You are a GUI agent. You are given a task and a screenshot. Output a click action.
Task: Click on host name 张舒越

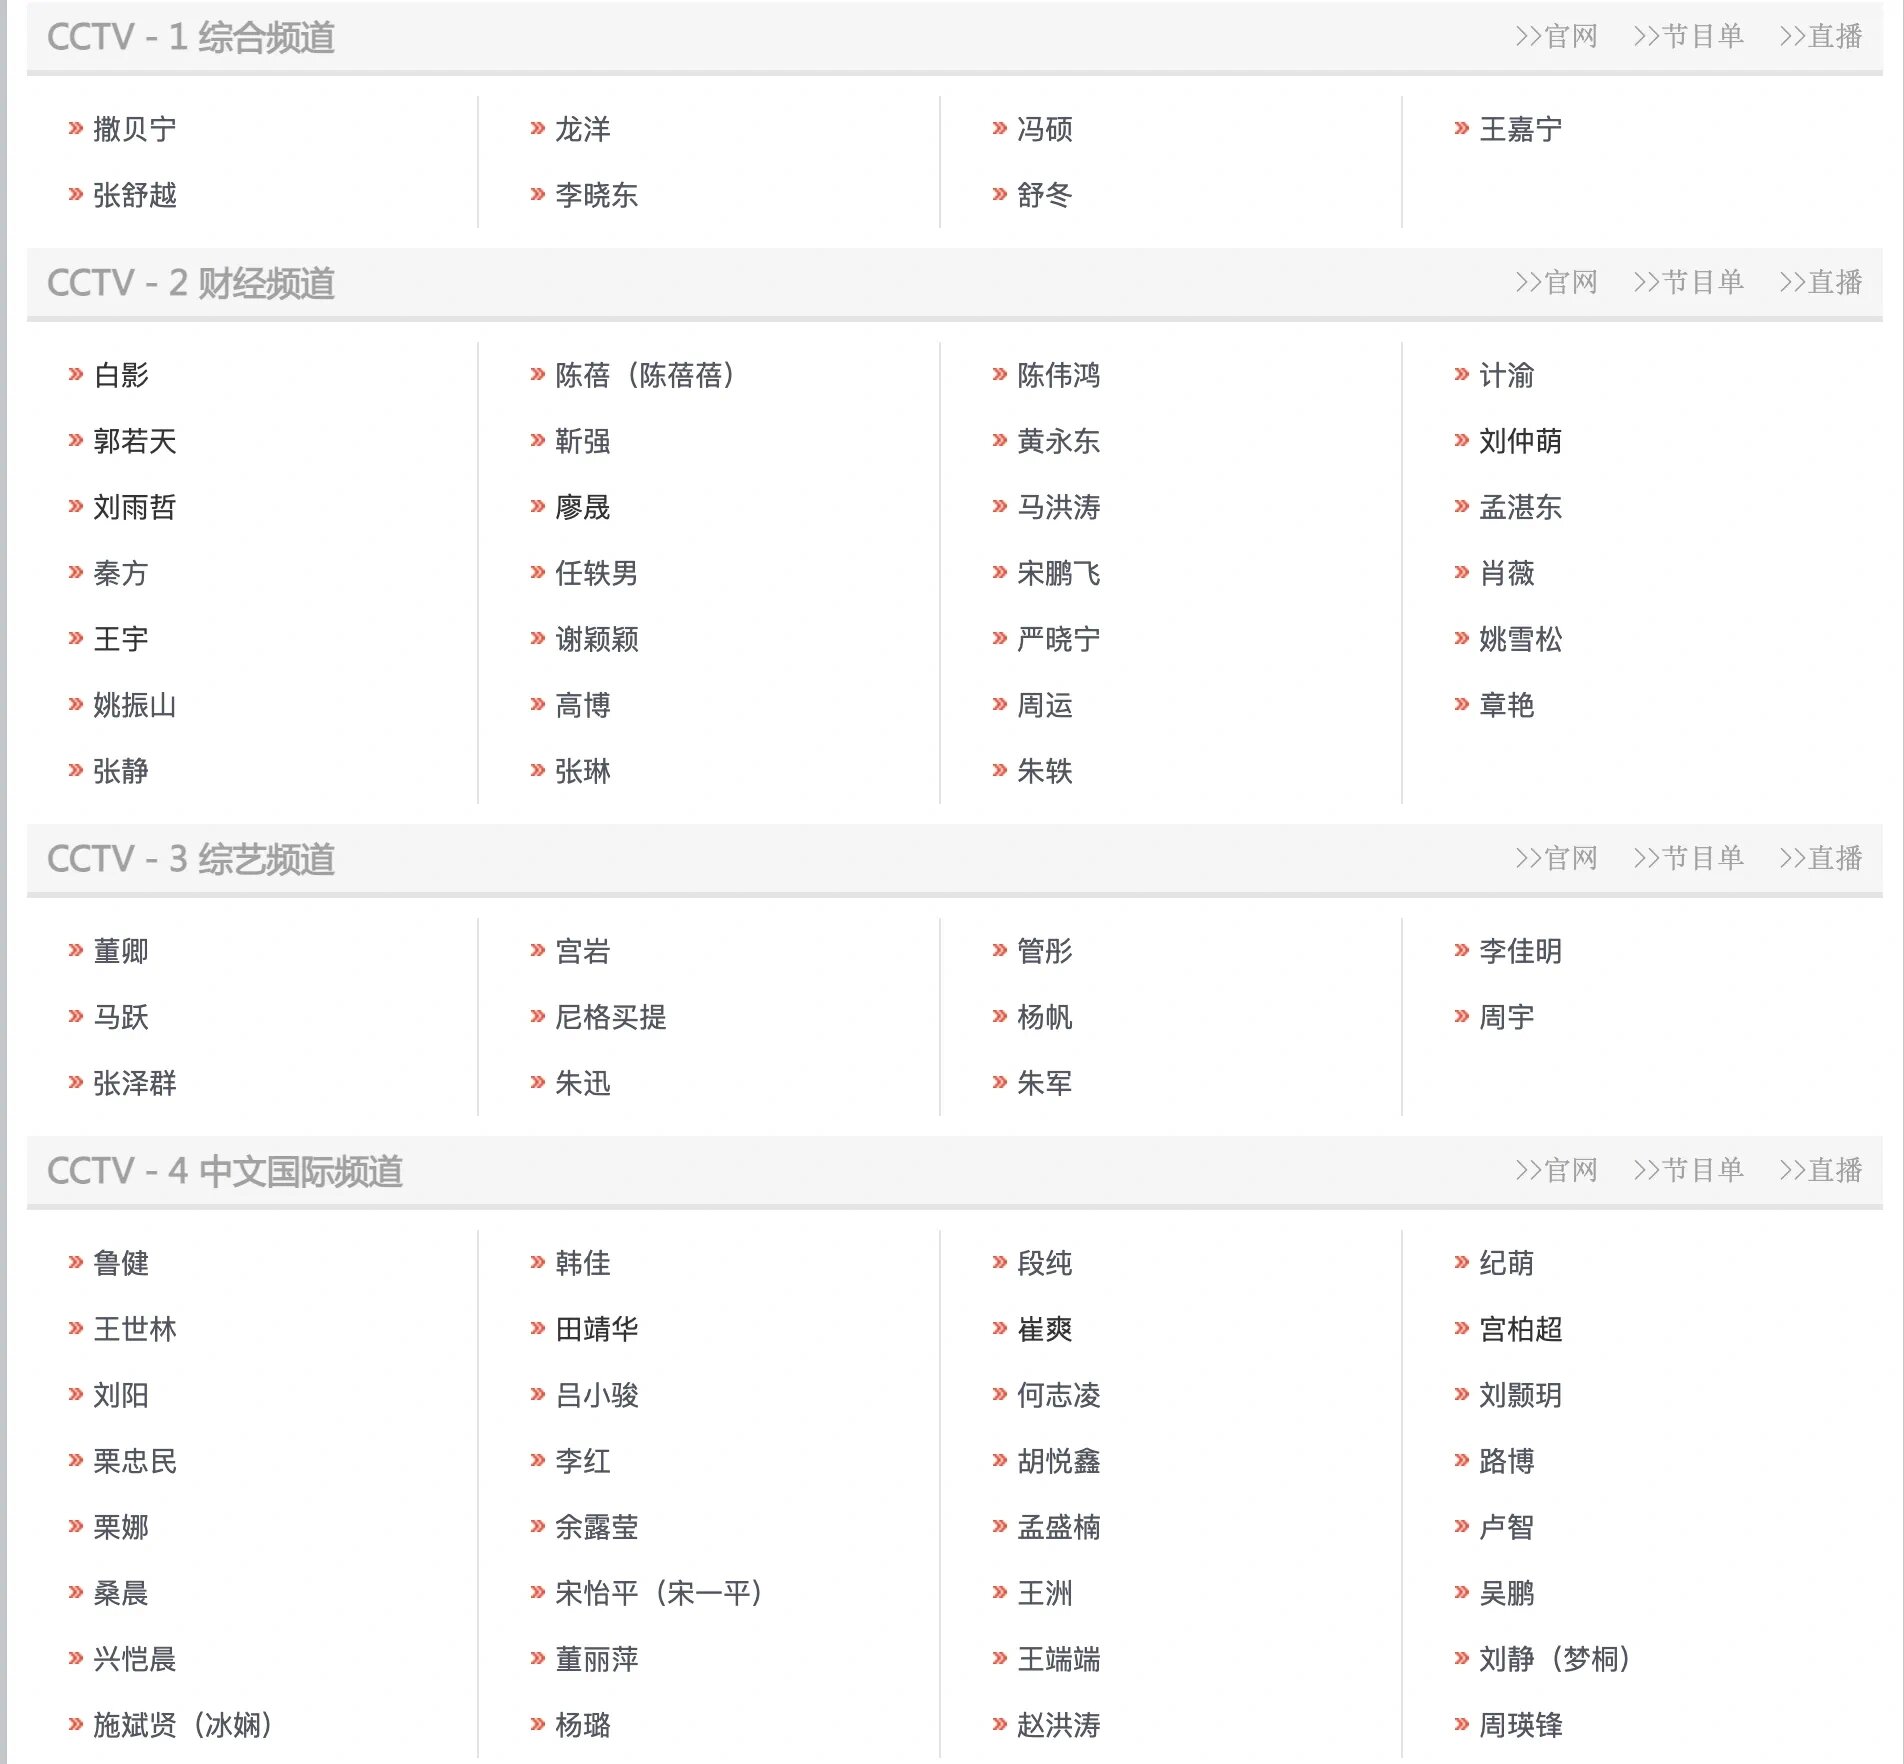135,195
